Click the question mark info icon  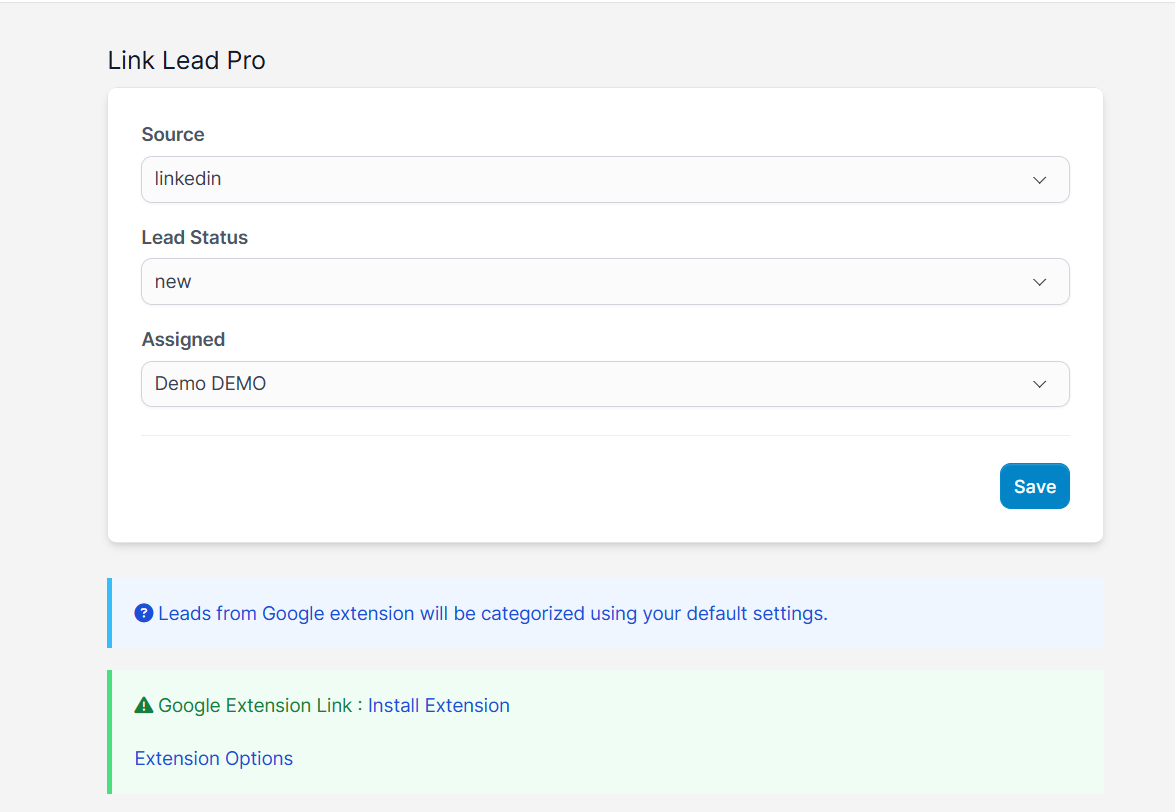point(144,613)
